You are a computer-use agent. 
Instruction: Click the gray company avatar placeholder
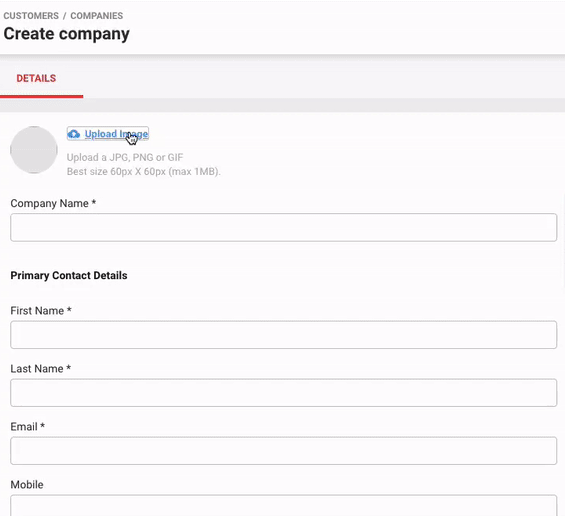34,150
